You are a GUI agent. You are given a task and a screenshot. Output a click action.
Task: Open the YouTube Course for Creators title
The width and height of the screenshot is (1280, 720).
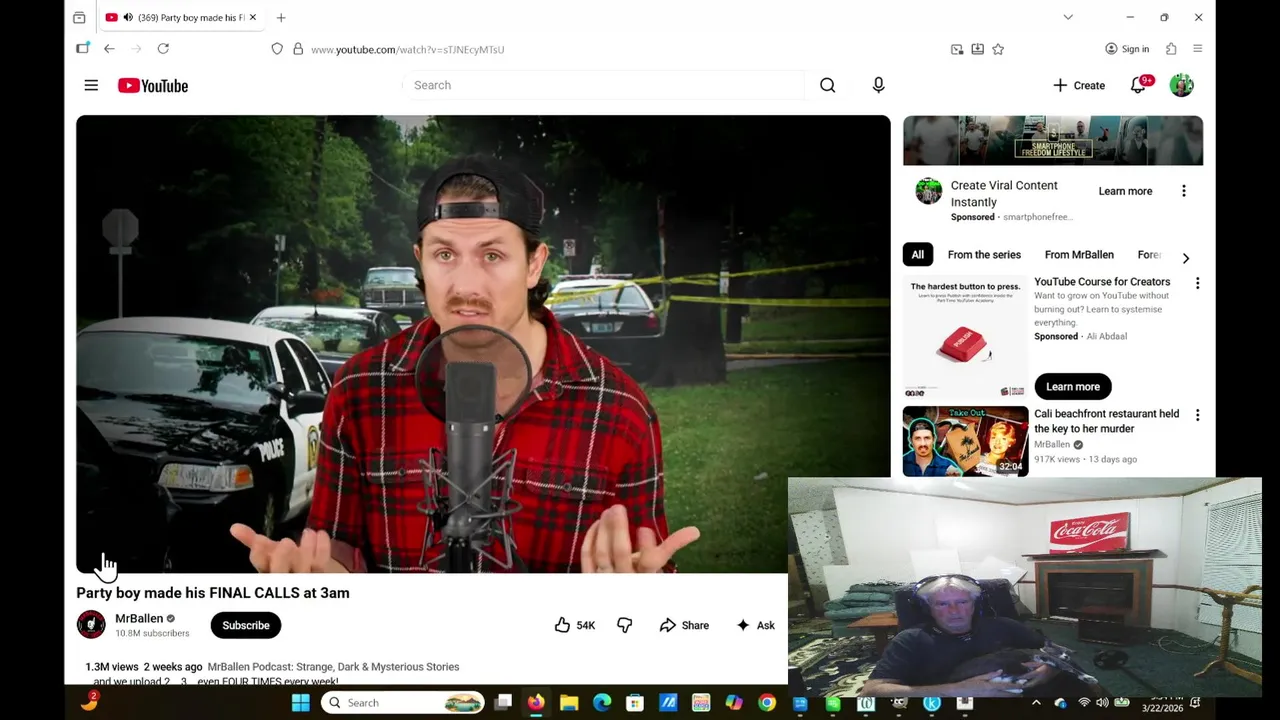(x=1102, y=282)
